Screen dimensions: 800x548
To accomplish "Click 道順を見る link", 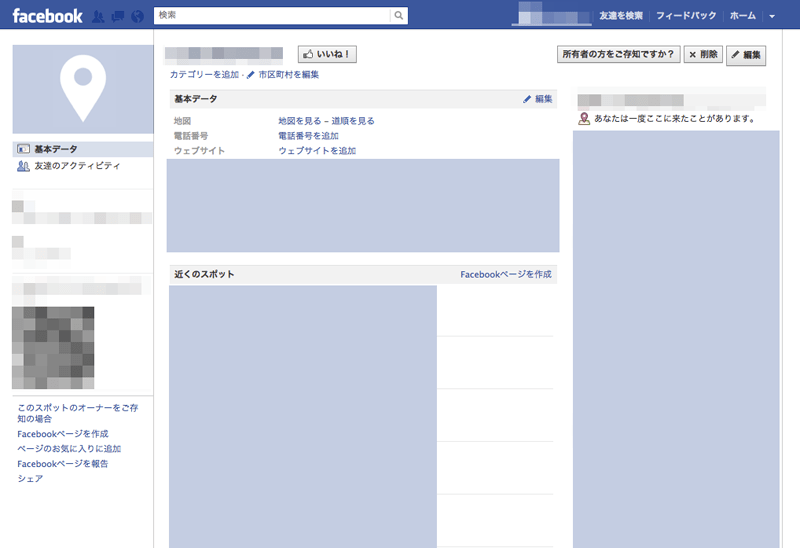I will (353, 121).
